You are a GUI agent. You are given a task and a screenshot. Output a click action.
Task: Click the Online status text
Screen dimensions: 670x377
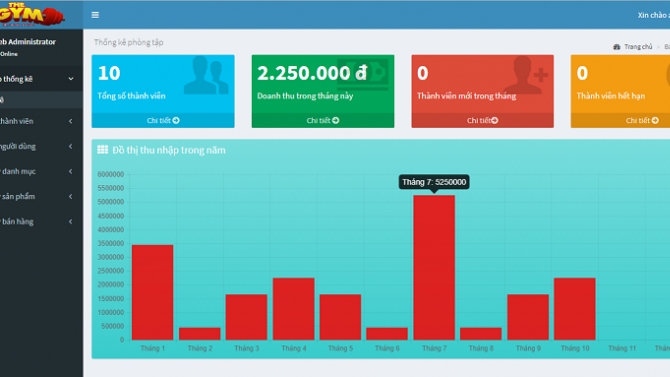(x=9, y=54)
